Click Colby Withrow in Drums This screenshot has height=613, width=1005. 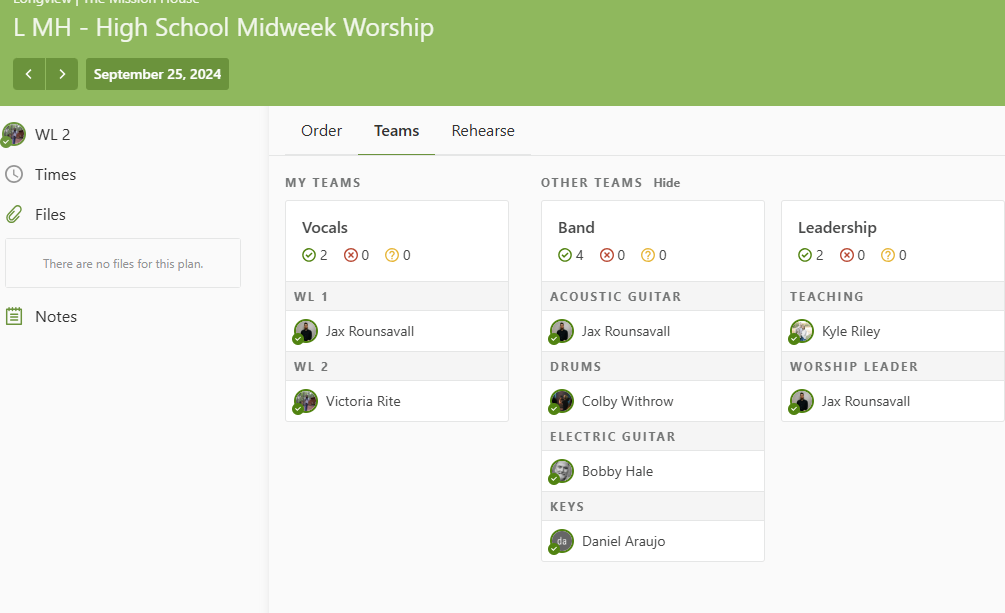tap(627, 401)
